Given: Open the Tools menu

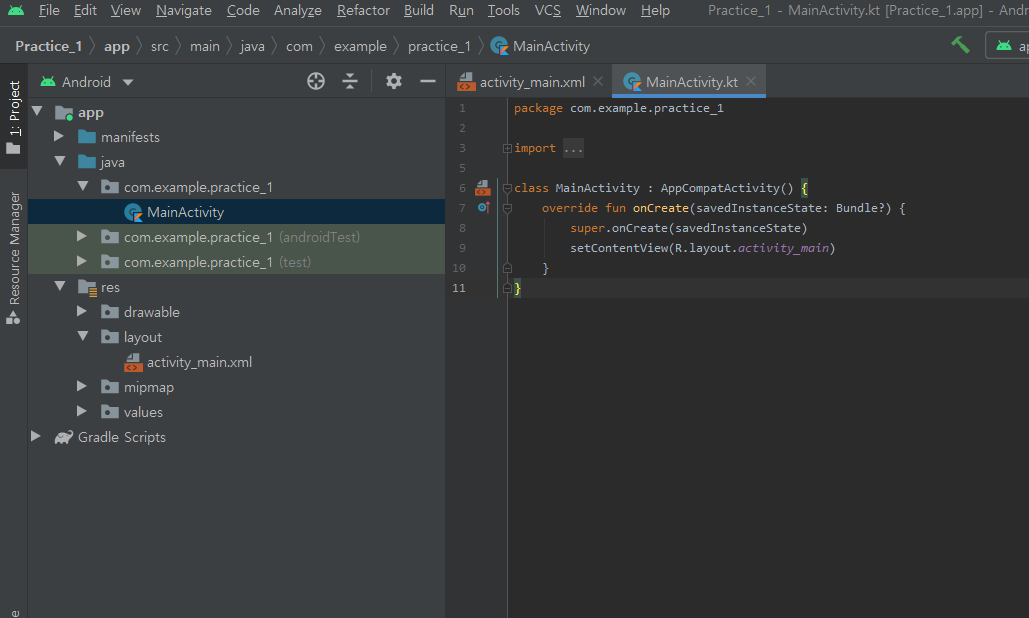Looking at the screenshot, I should 503,10.
